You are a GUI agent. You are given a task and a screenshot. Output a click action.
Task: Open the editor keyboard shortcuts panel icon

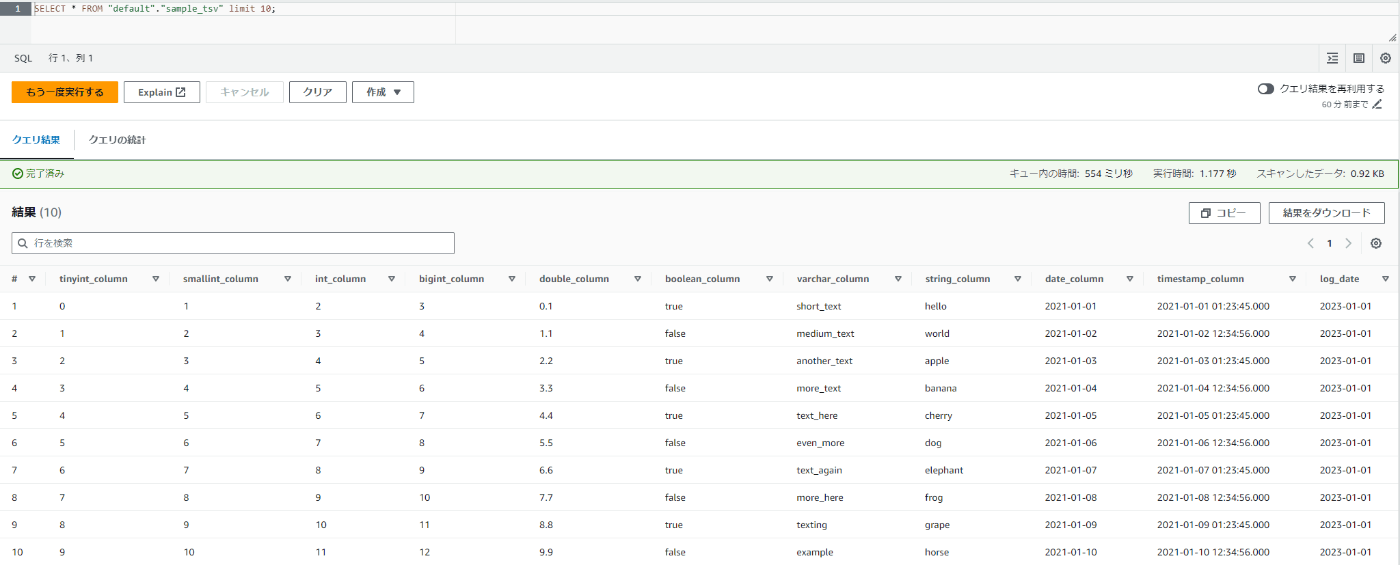coord(1359,58)
